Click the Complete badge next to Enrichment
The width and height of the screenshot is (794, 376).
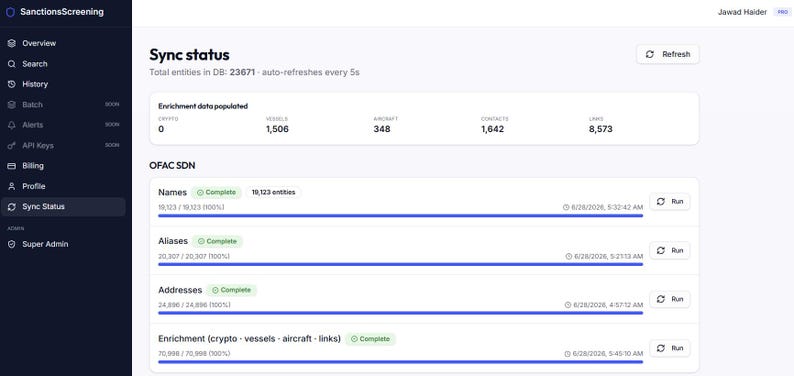370,339
